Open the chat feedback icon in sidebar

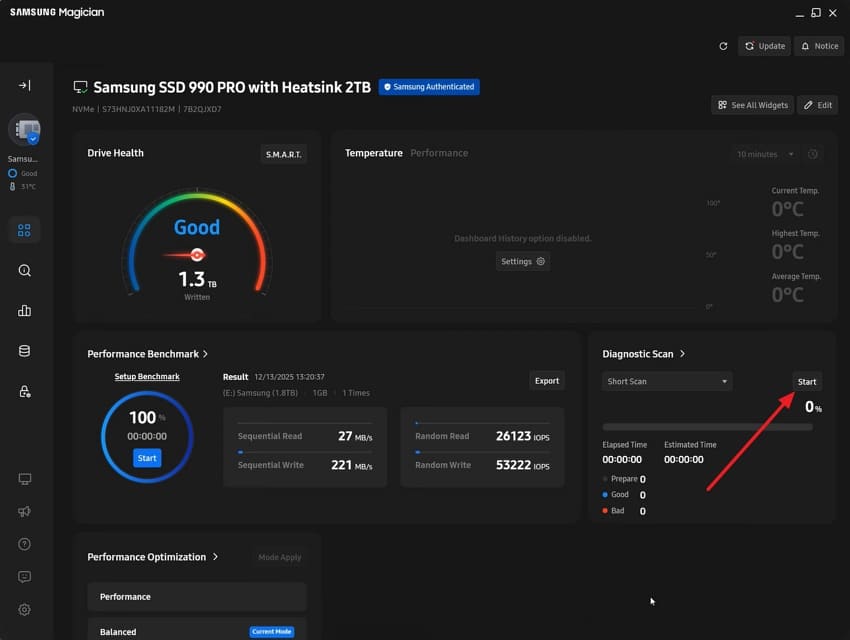[24, 577]
